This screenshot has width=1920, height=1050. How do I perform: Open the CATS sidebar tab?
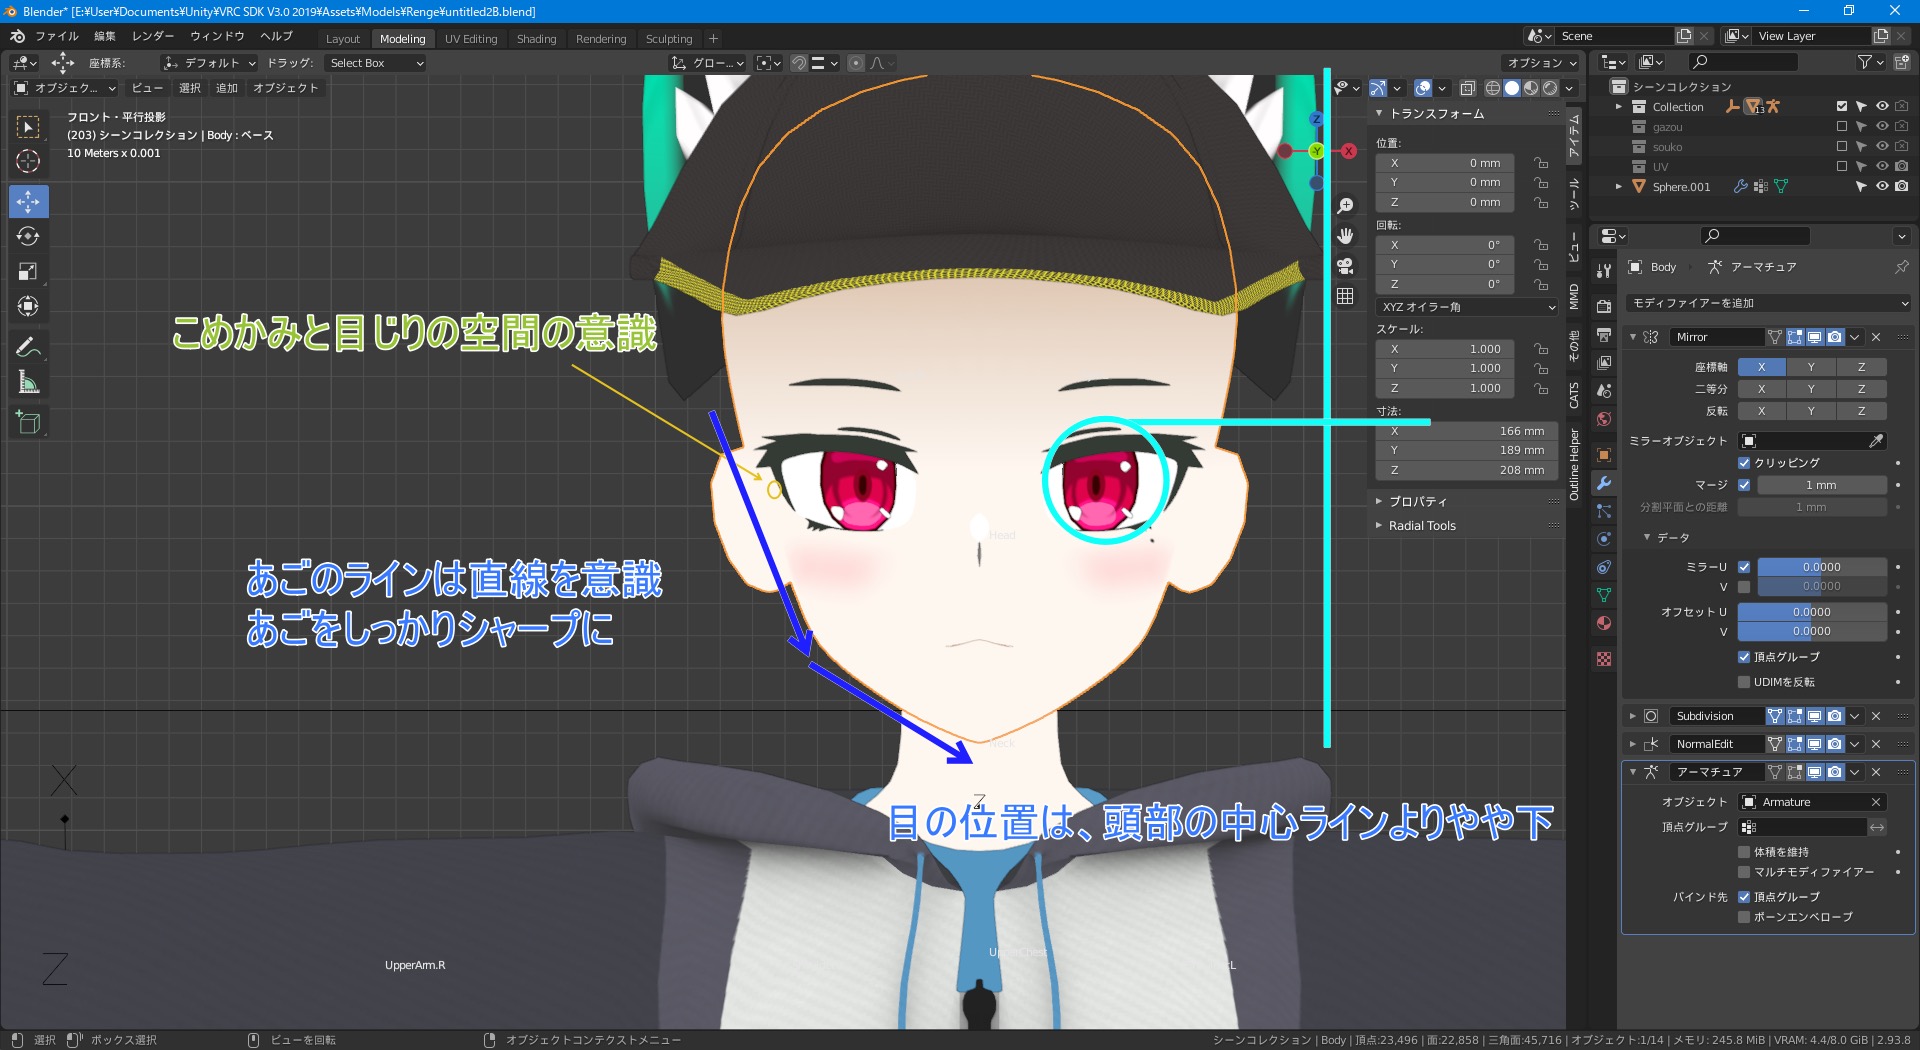pyautogui.click(x=1573, y=395)
